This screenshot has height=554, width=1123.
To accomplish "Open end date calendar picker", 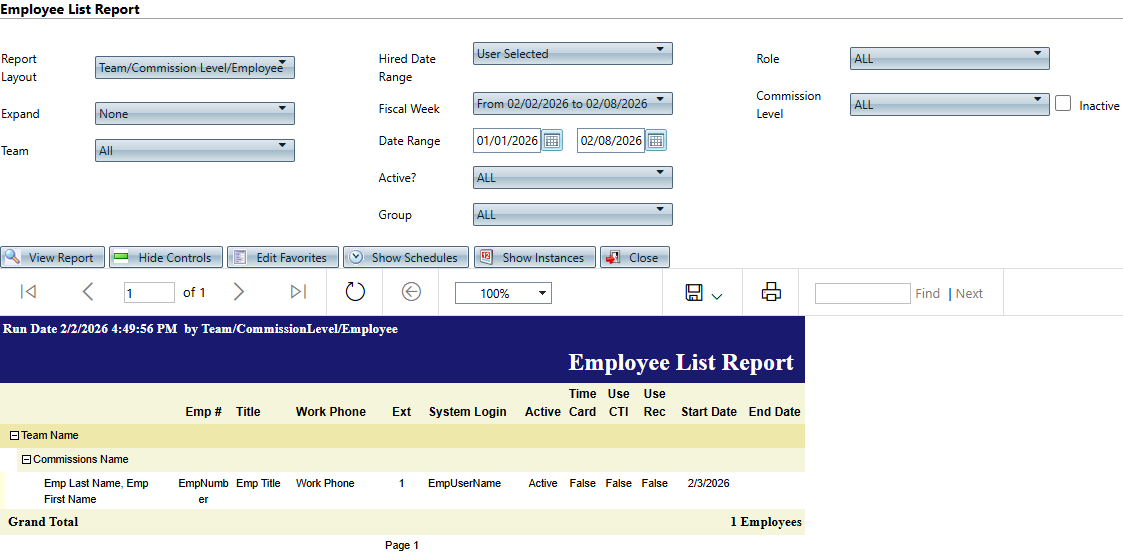I will pos(656,141).
